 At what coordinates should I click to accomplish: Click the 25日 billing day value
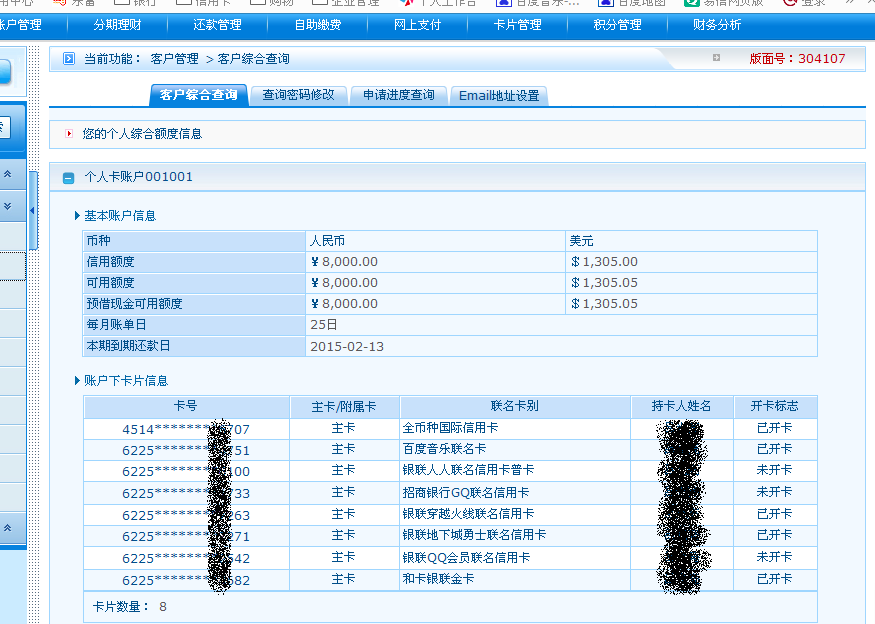tap(324, 325)
